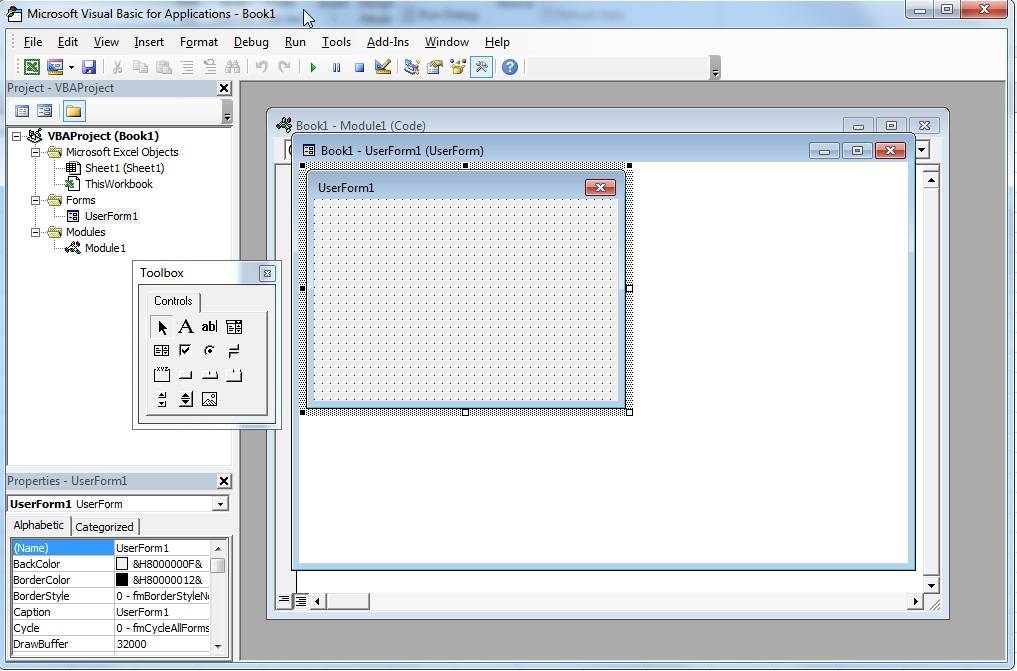
Task: Click the Undo arrow icon
Action: point(261,67)
